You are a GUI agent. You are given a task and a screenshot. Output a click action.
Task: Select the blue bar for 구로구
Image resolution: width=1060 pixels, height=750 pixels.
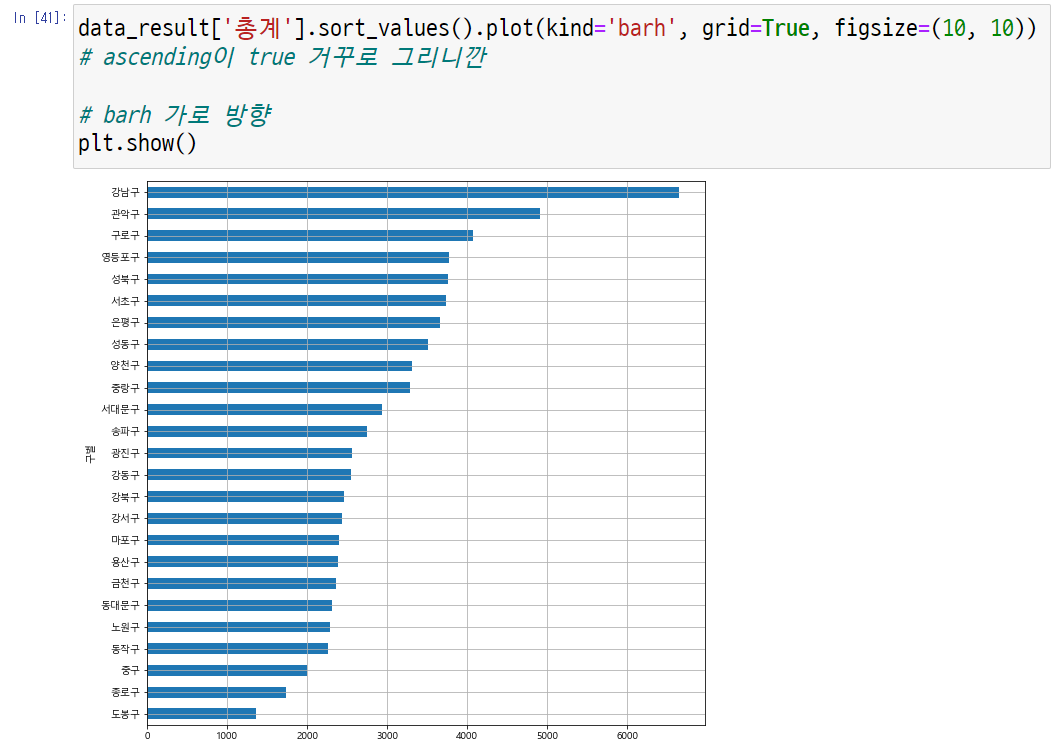pos(310,235)
